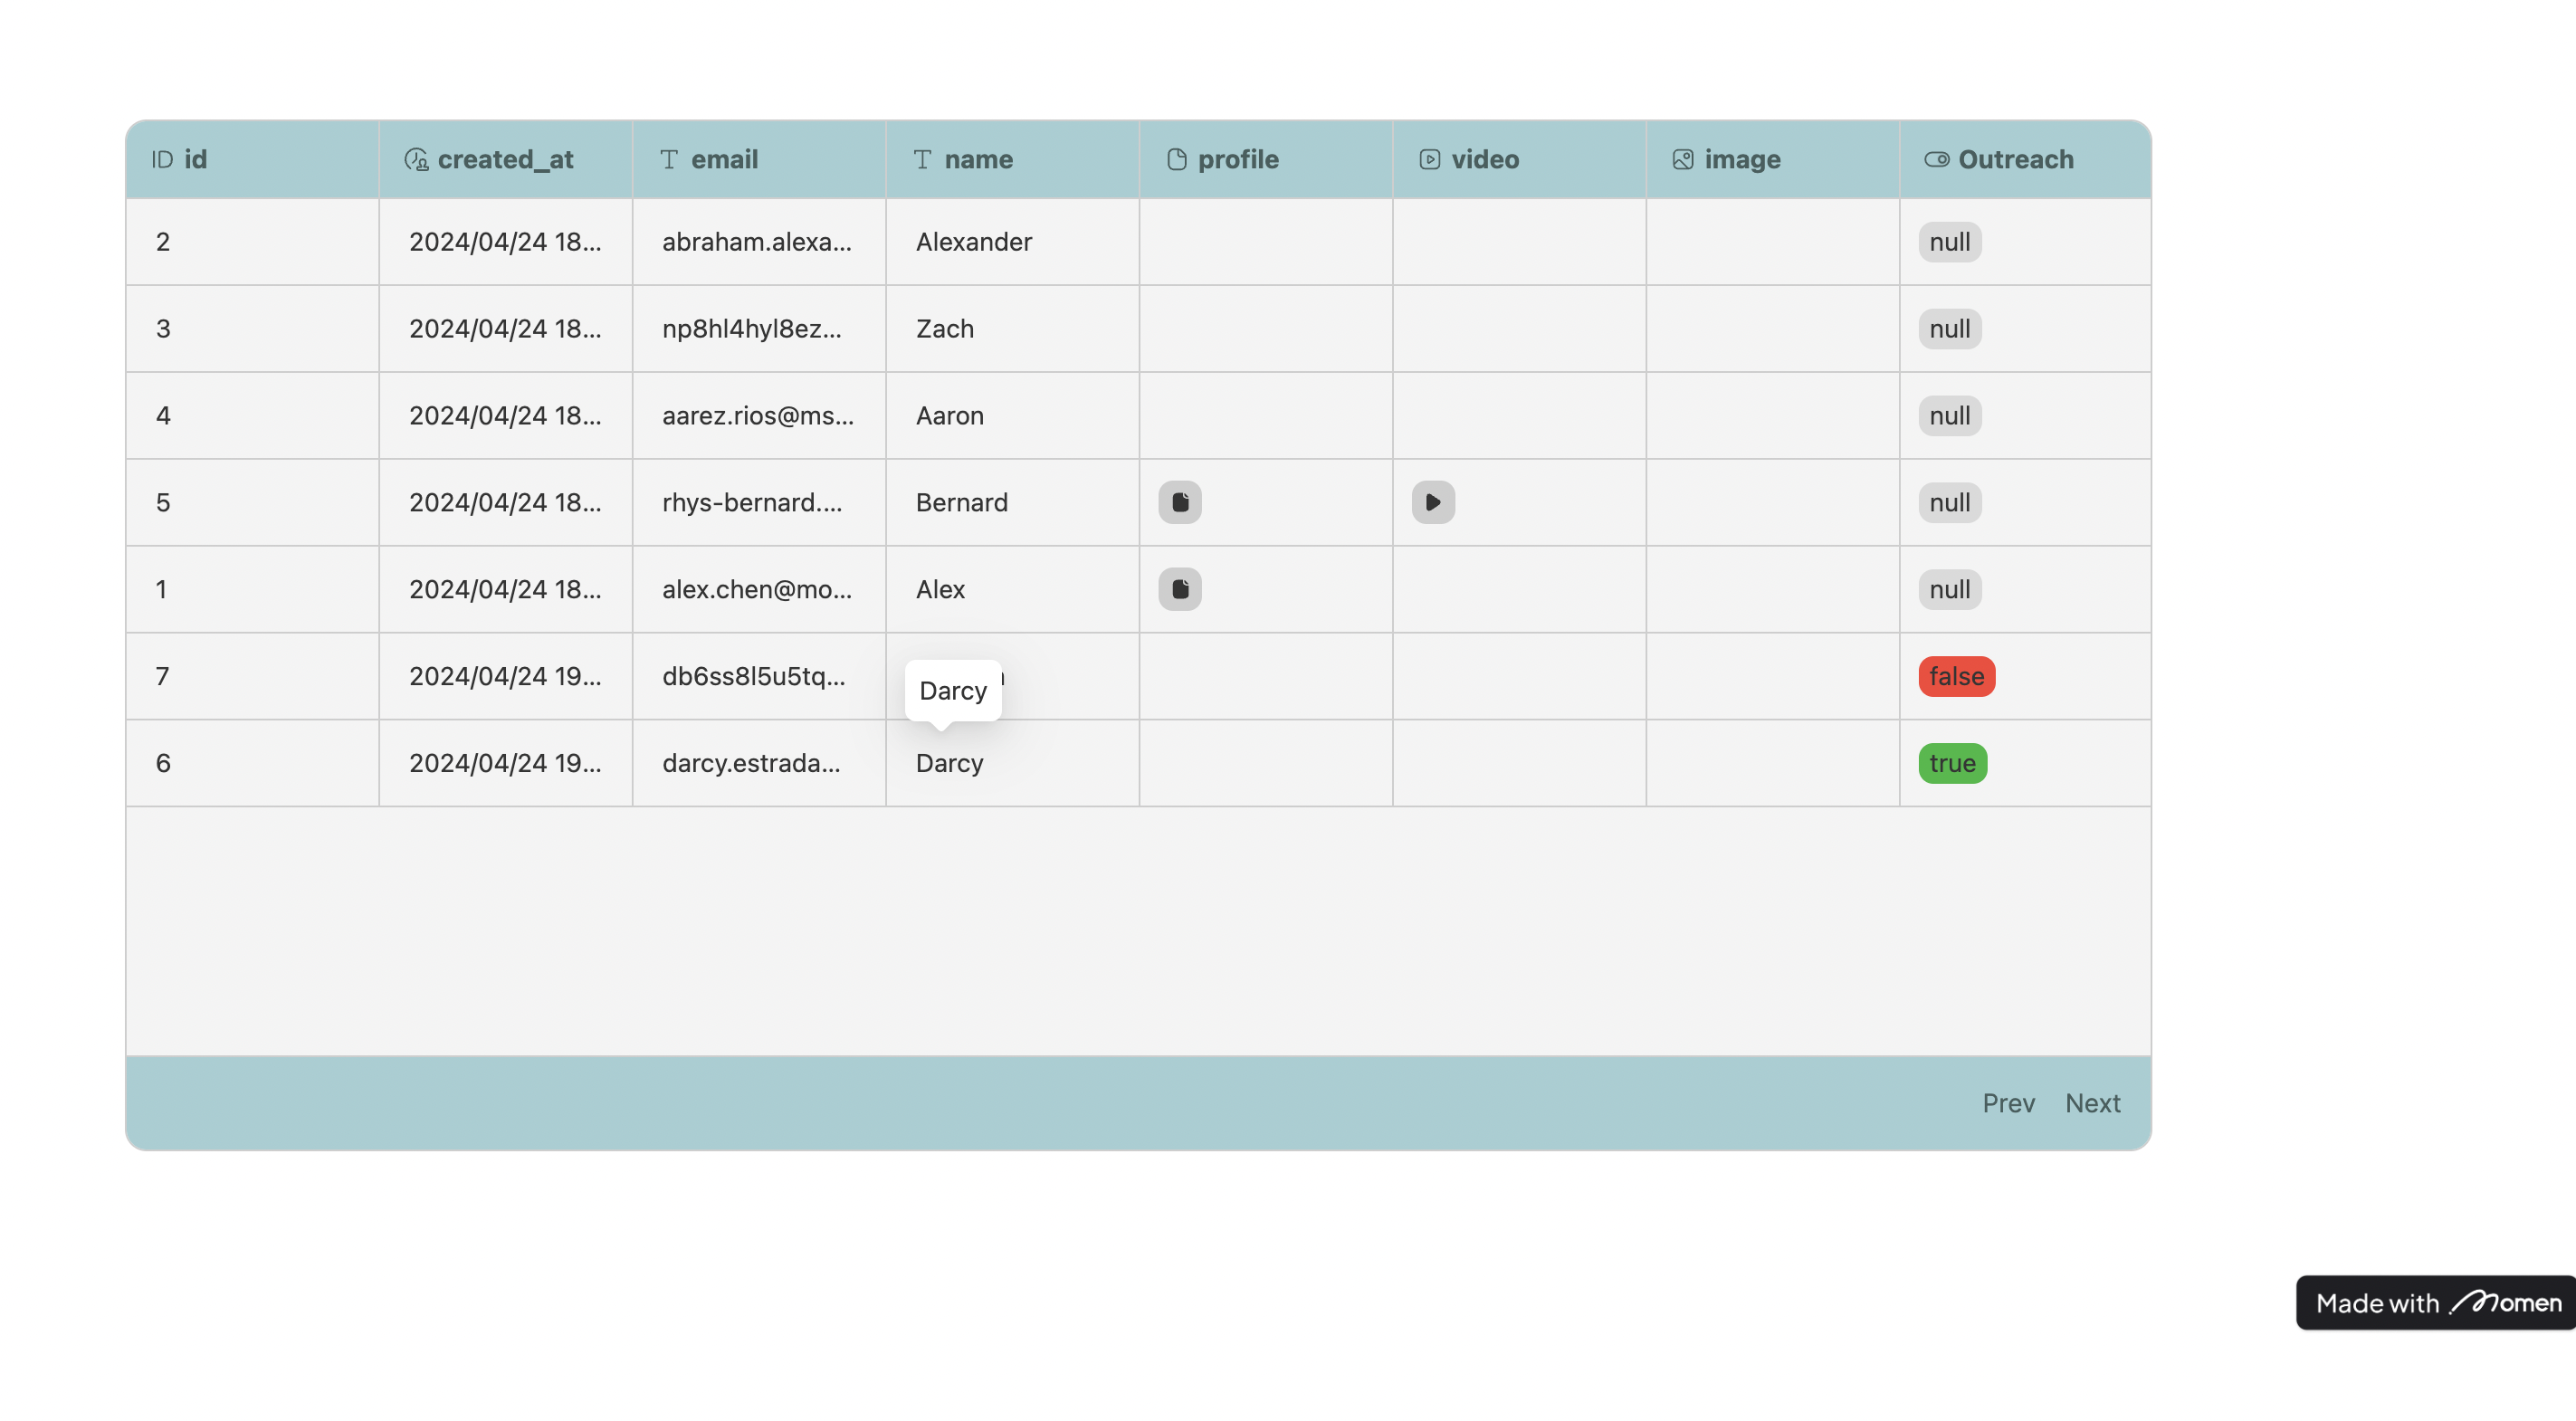
Task: Click the clock icon beside created_at
Action: click(x=416, y=160)
